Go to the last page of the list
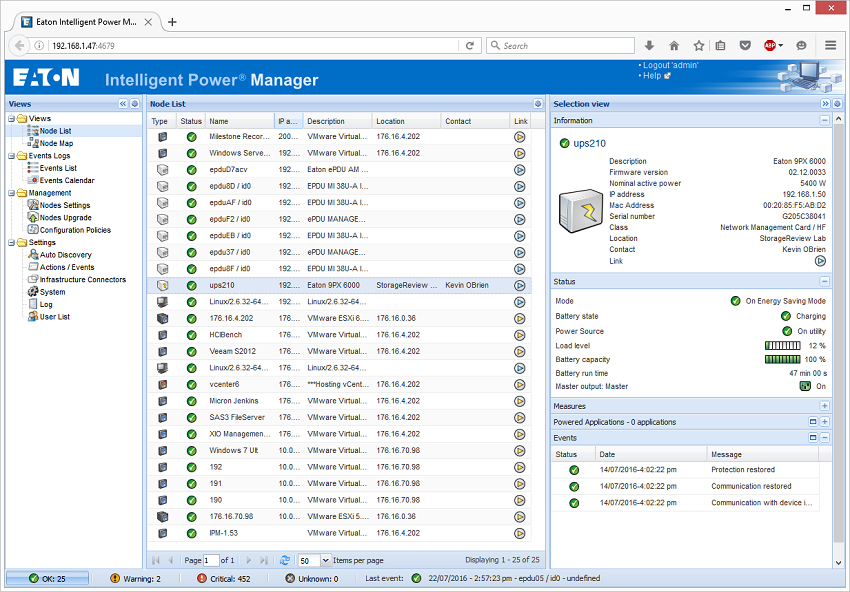 pyautogui.click(x=264, y=560)
